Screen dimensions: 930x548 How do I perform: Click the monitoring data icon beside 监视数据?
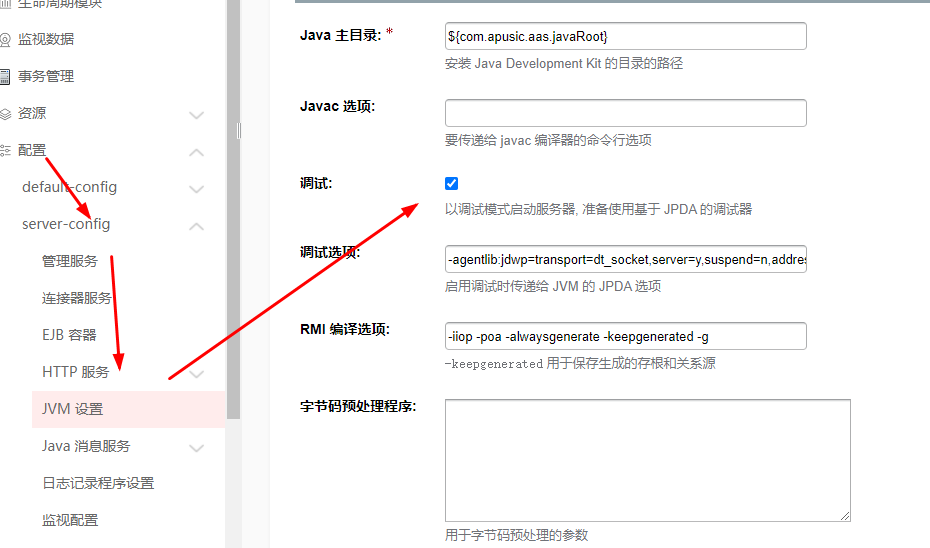click(5, 40)
